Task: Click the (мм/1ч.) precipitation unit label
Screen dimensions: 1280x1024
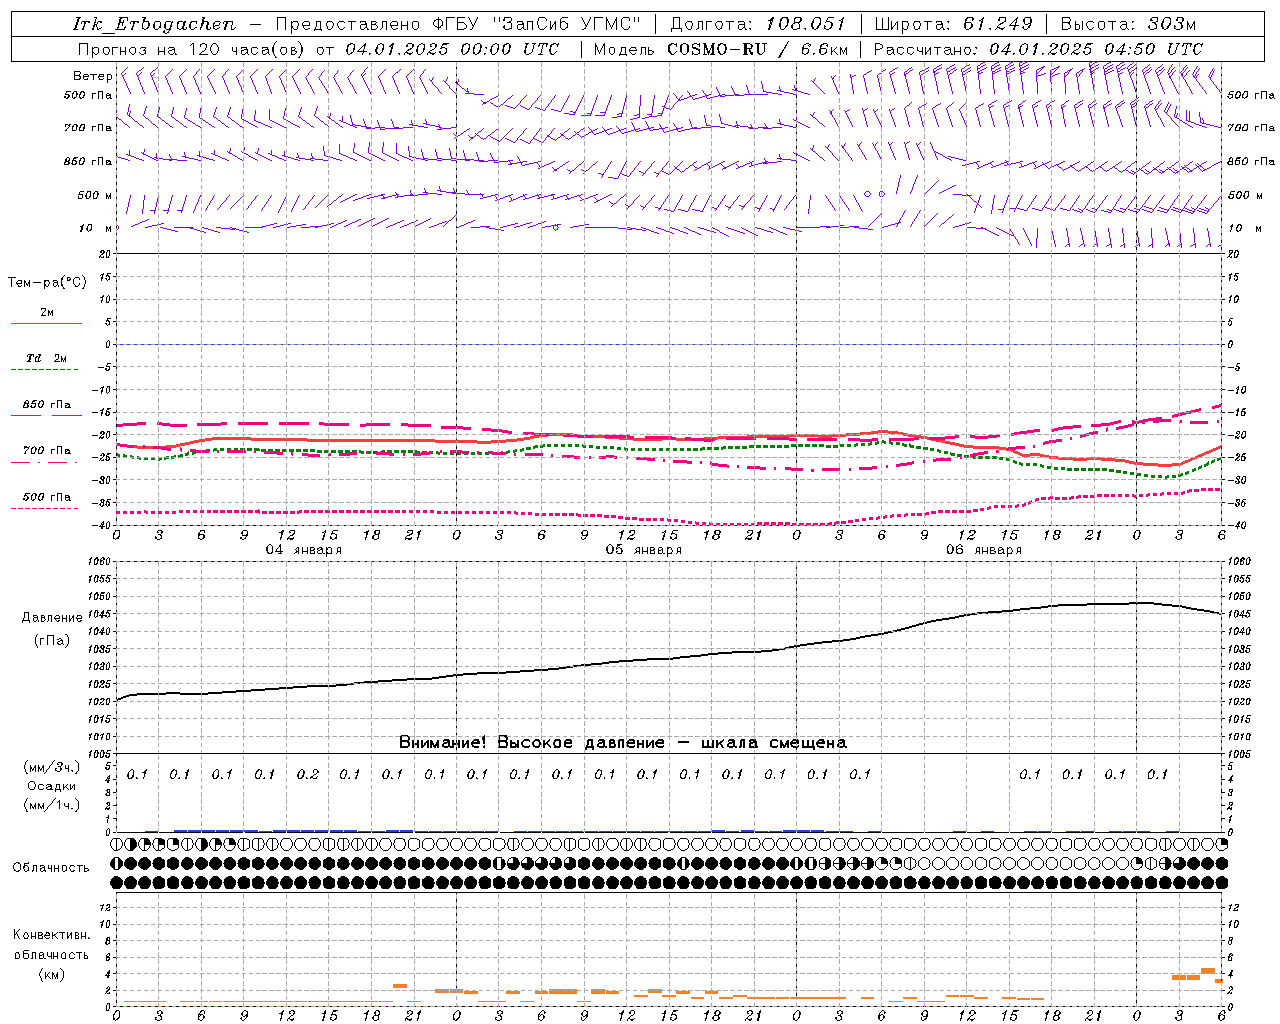Action: (x=52, y=805)
